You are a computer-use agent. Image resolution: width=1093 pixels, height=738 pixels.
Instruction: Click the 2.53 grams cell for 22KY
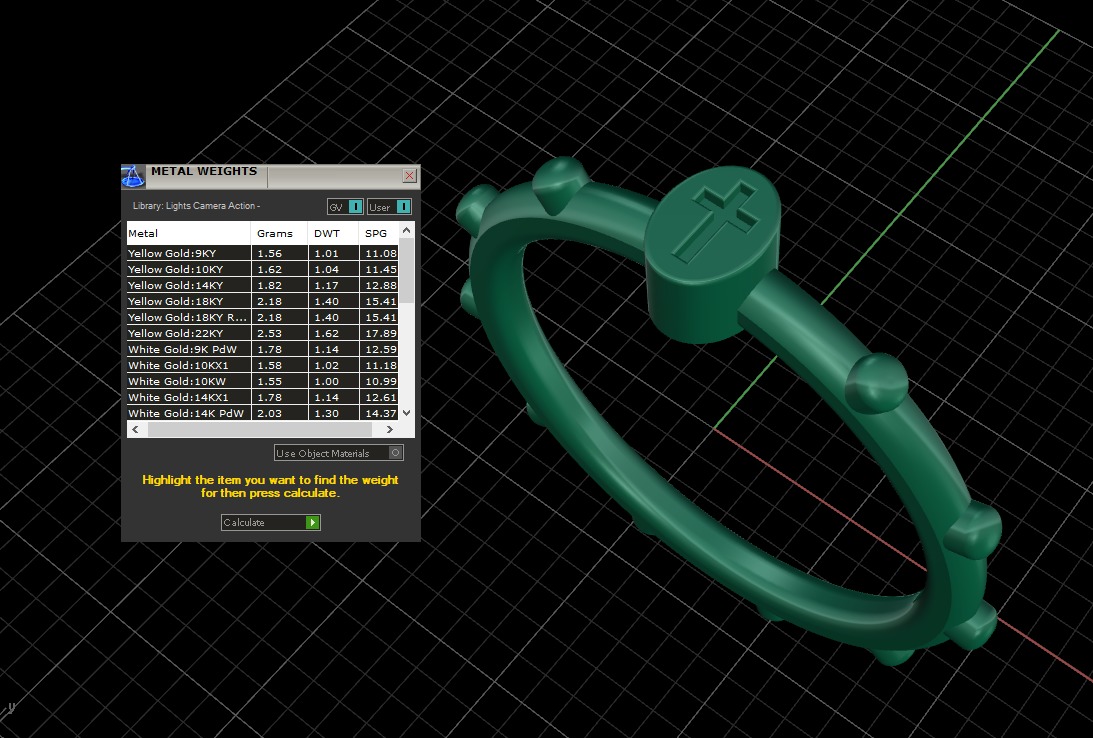click(x=280, y=333)
